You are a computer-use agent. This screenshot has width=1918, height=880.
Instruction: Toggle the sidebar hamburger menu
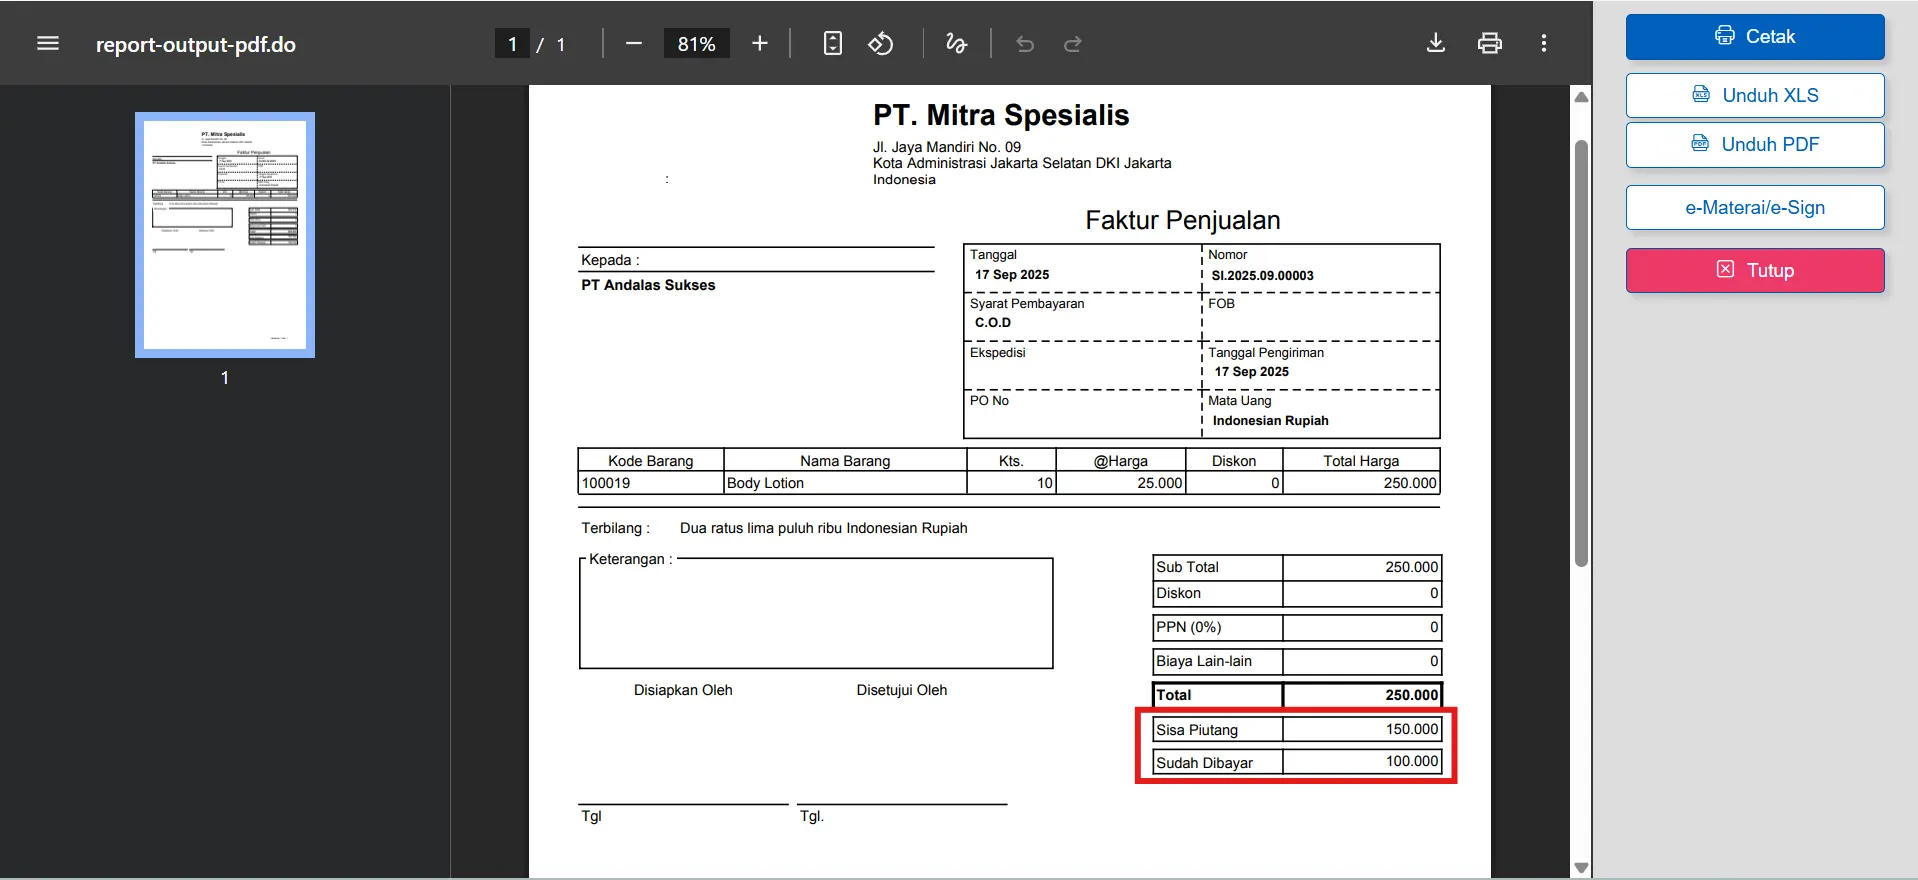point(47,44)
